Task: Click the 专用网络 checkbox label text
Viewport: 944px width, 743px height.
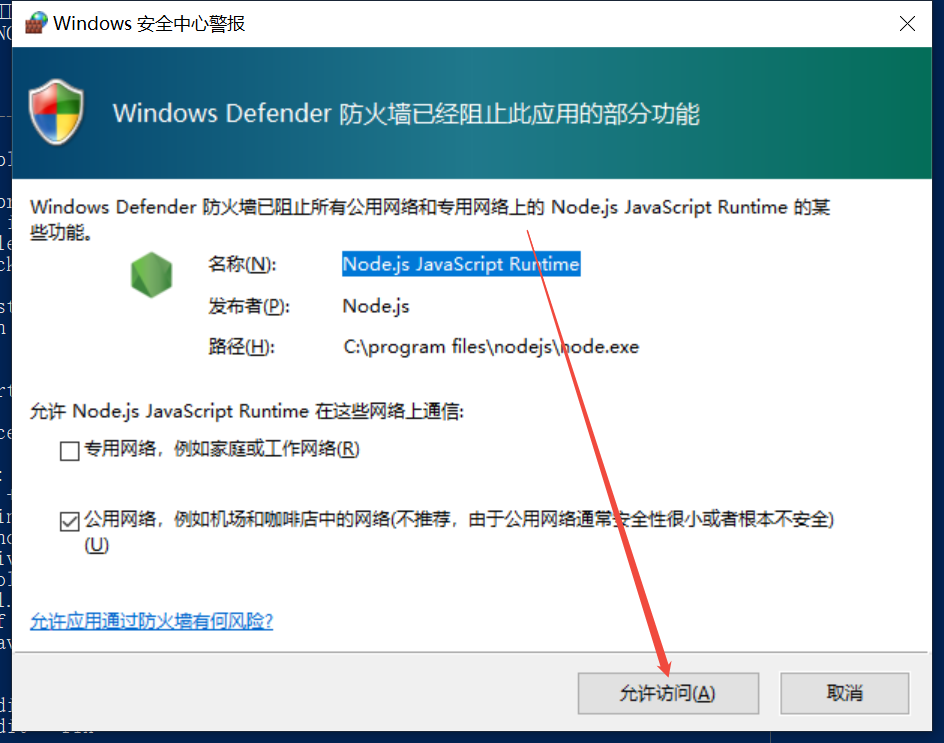Action: [x=222, y=449]
